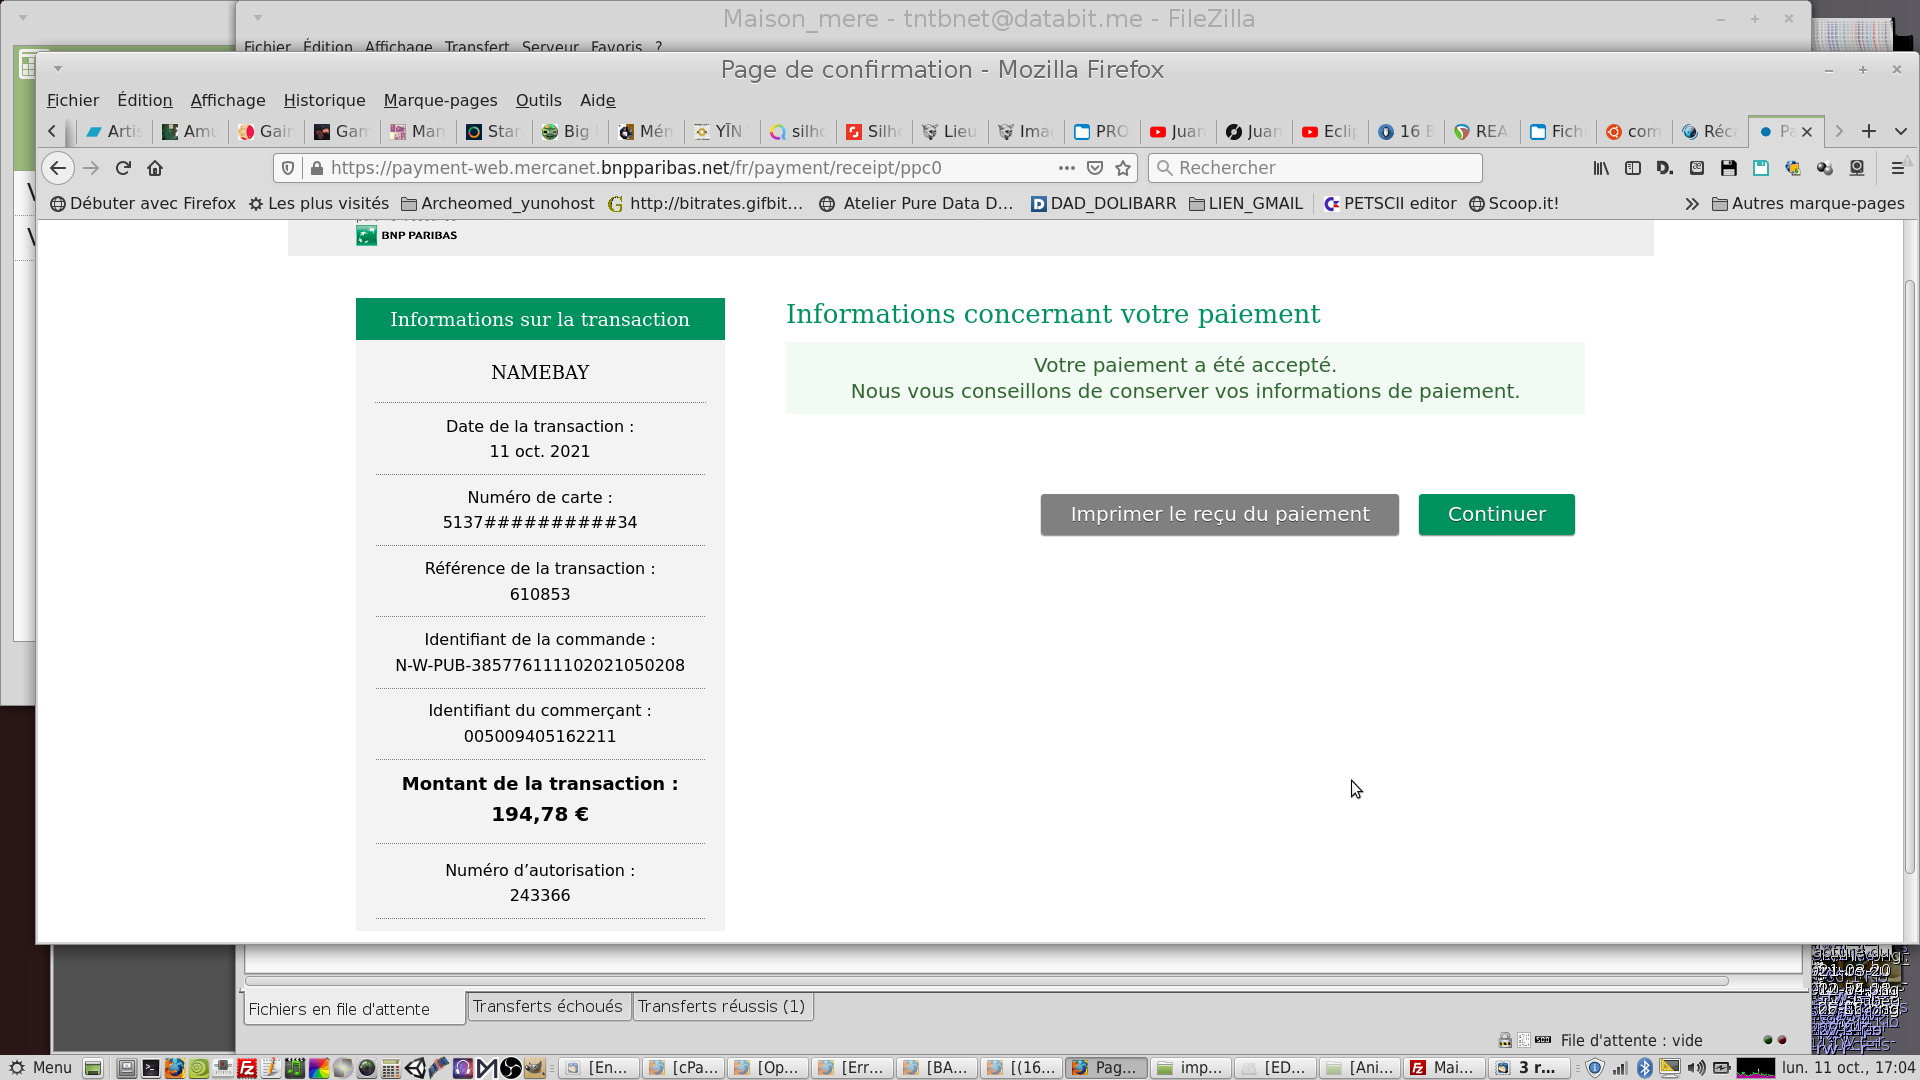1920x1080 pixels.
Task: Open page actions three-dot menu
Action: (1066, 168)
